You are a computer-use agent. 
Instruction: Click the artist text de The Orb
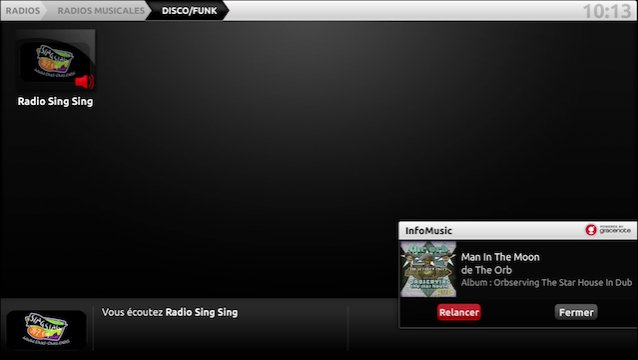pos(486,270)
